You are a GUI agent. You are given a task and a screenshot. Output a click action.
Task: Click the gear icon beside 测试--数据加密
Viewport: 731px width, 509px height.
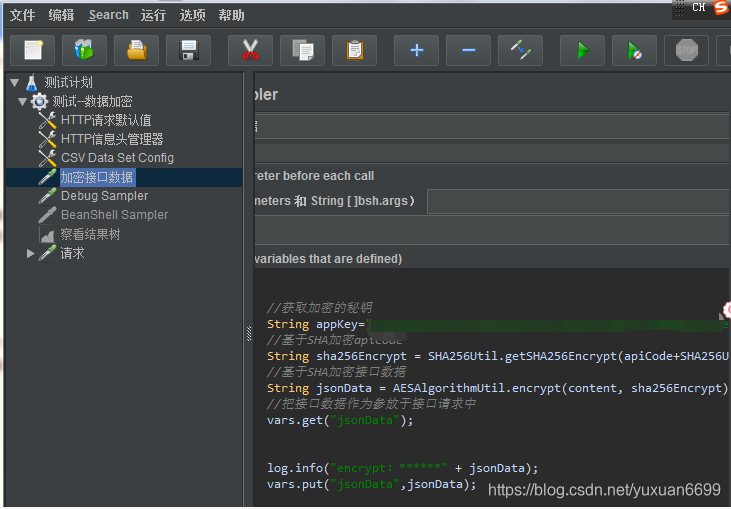[x=39, y=102]
